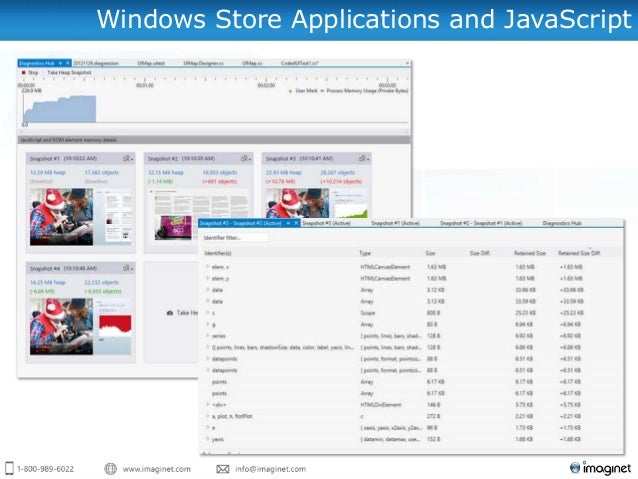Open the red +objects diff link in Snapshot #2
638x479 pixels.
[x=220, y=181]
